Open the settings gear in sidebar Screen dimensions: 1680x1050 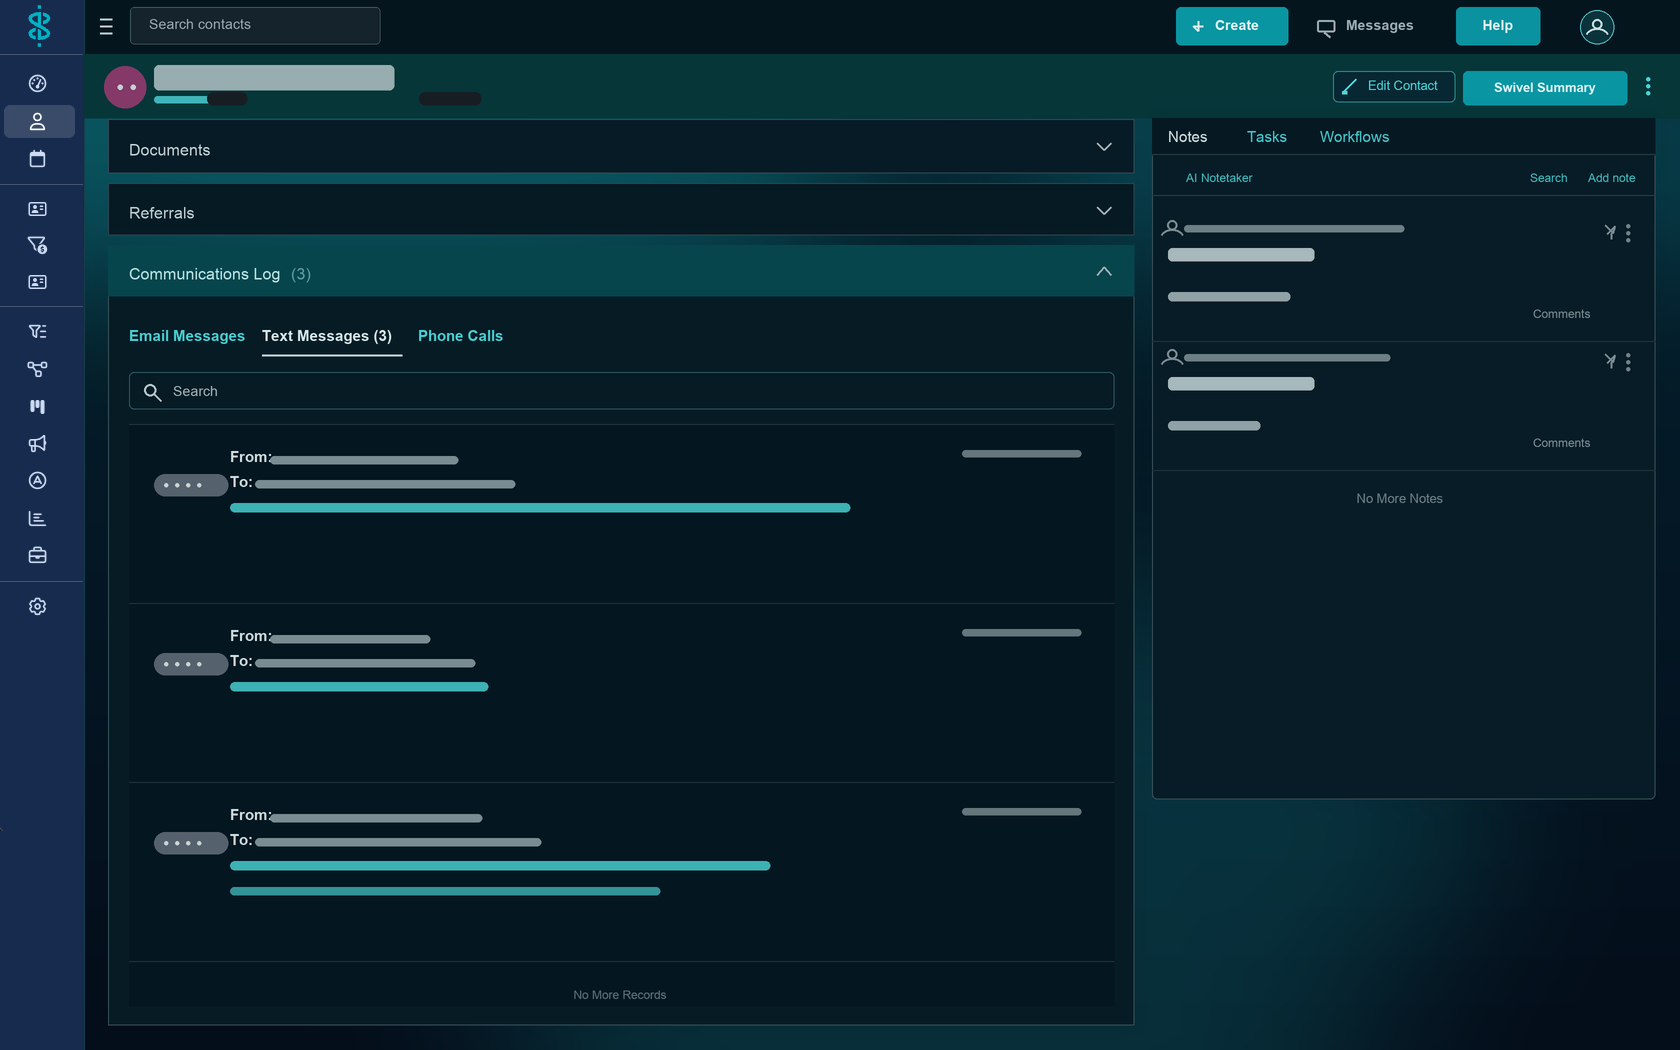pyautogui.click(x=37, y=607)
